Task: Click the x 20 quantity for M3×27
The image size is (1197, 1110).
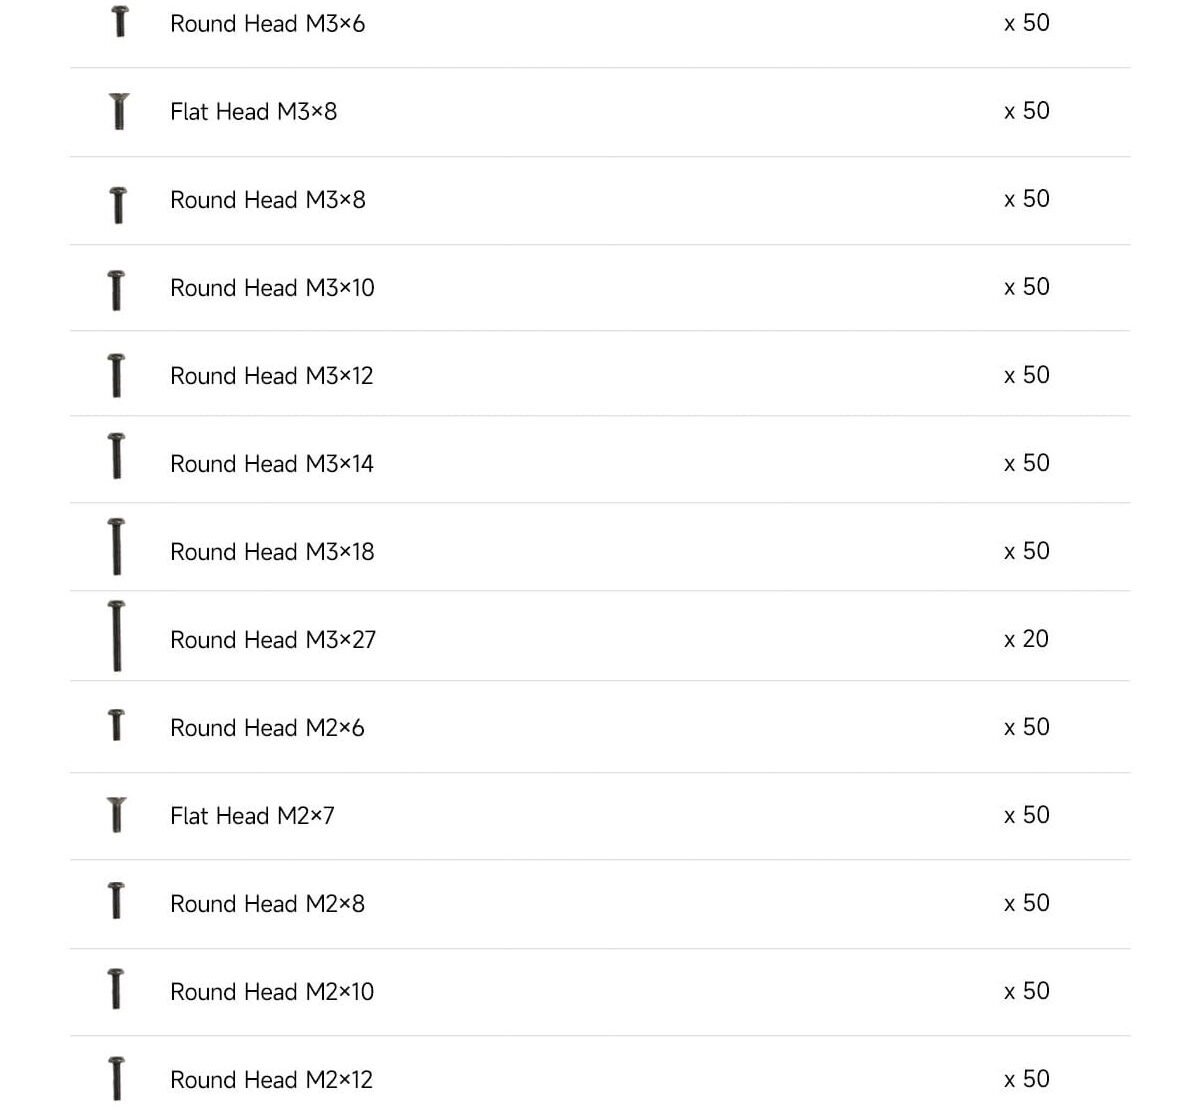Action: pos(1026,639)
